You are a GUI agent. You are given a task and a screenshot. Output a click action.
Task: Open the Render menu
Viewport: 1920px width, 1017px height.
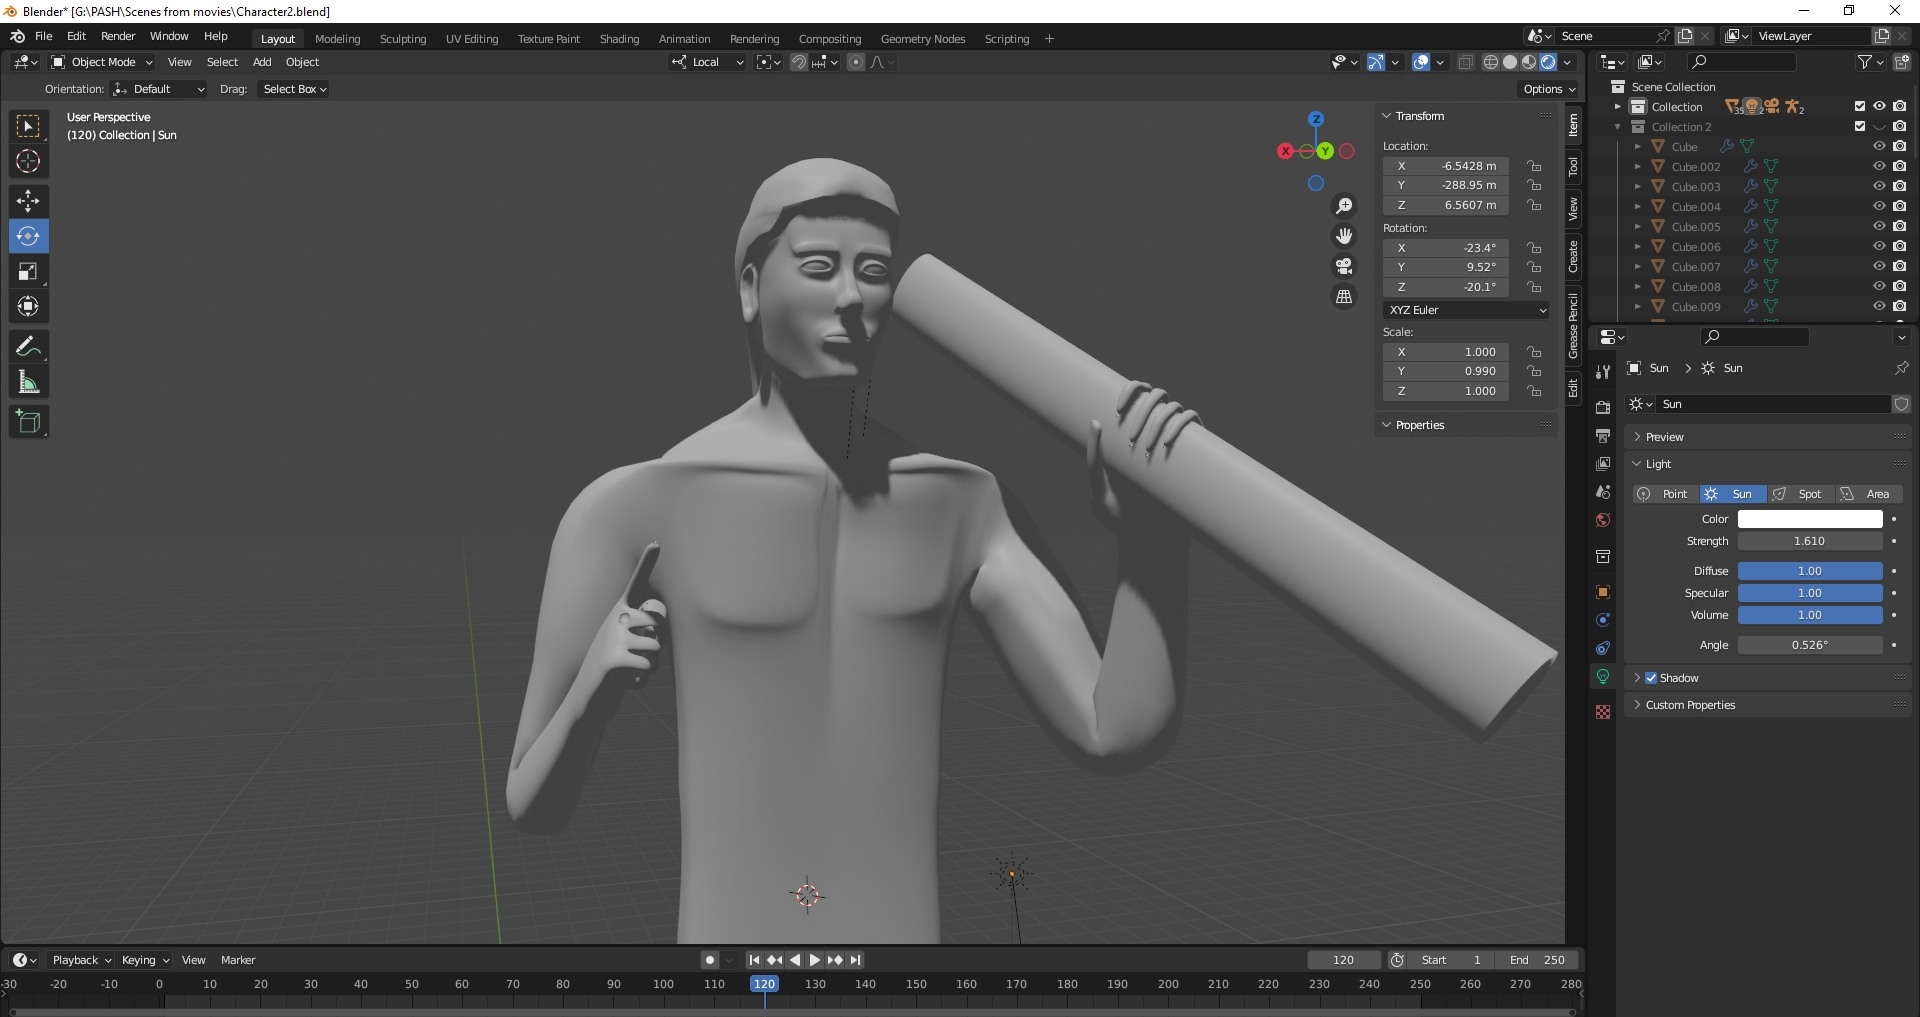[118, 36]
